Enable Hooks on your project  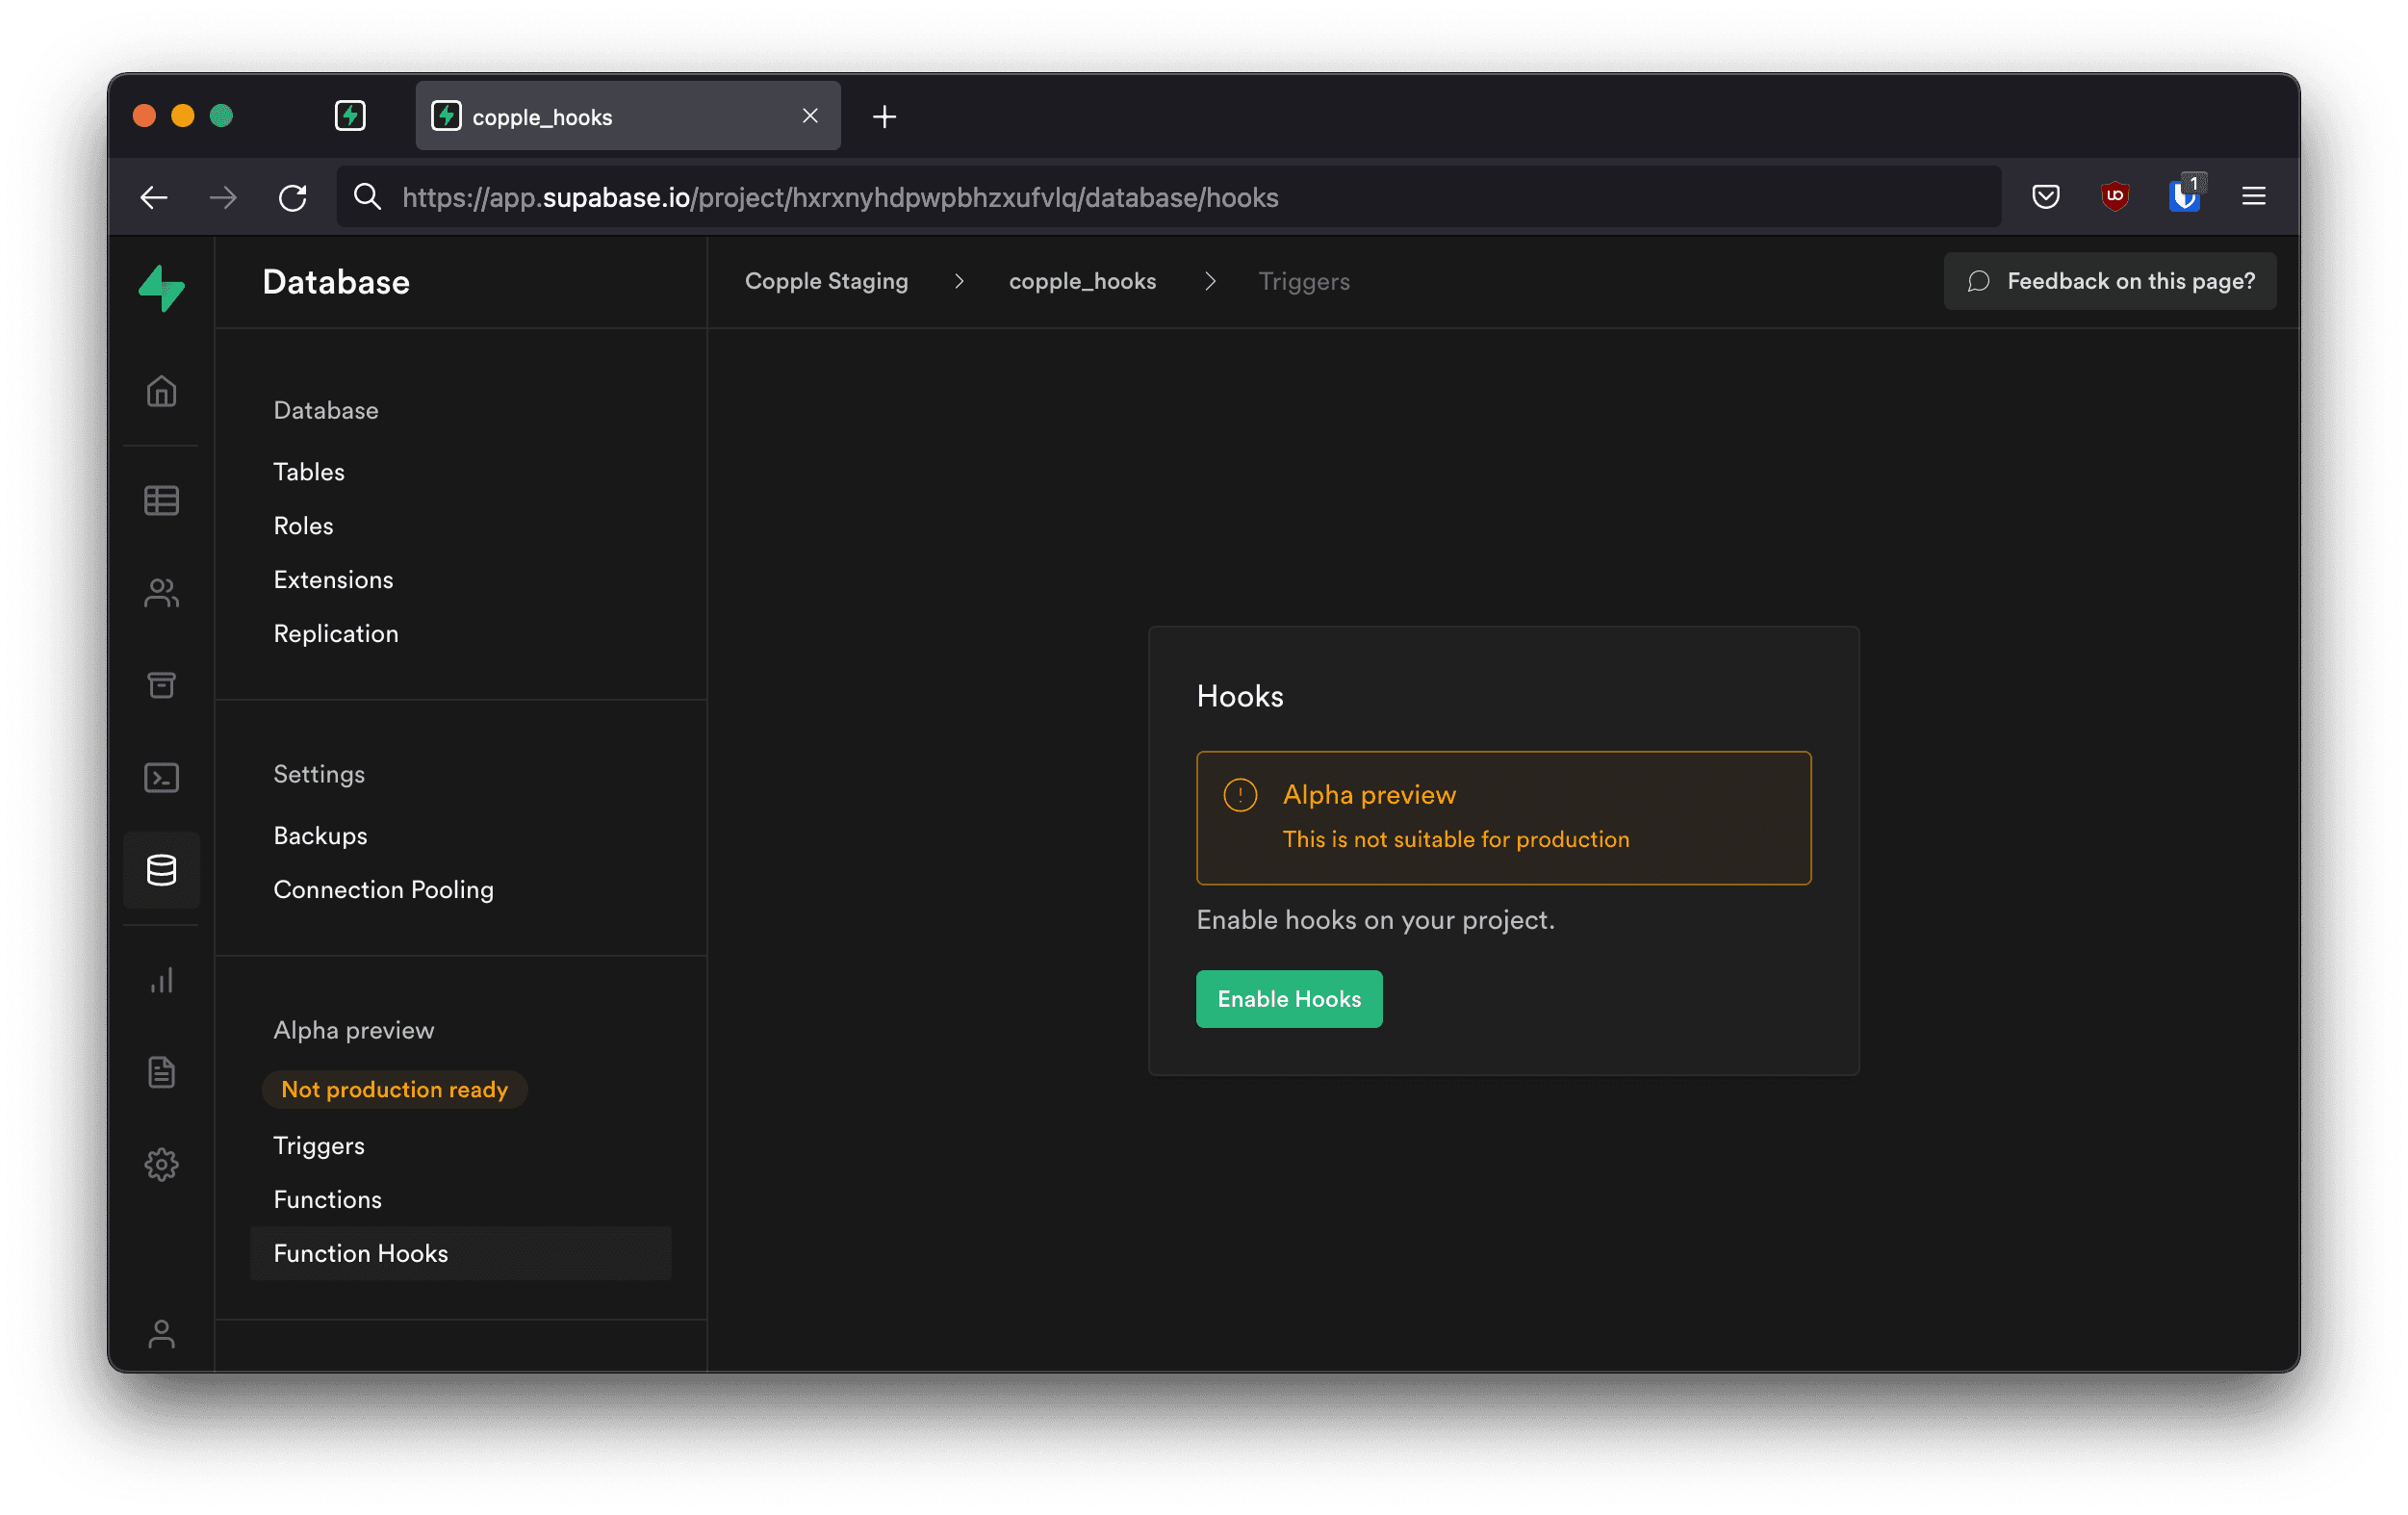(x=1288, y=998)
